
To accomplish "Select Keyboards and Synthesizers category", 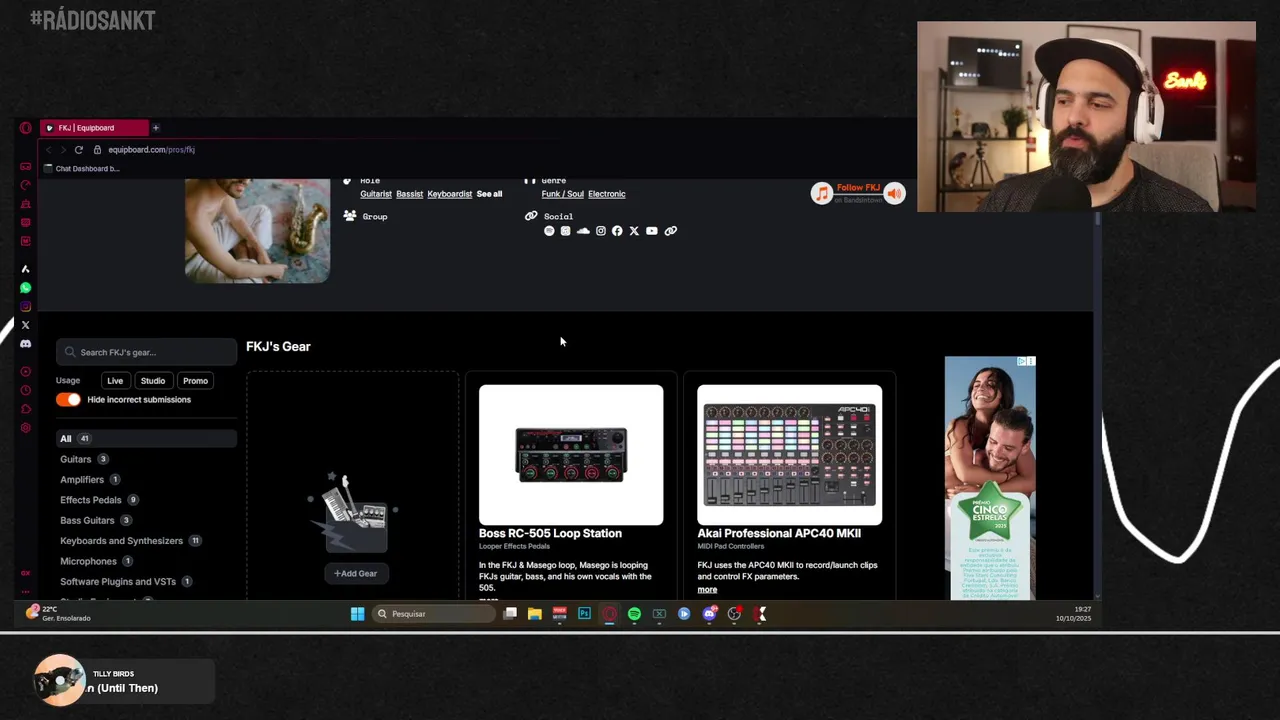I will click(121, 541).
